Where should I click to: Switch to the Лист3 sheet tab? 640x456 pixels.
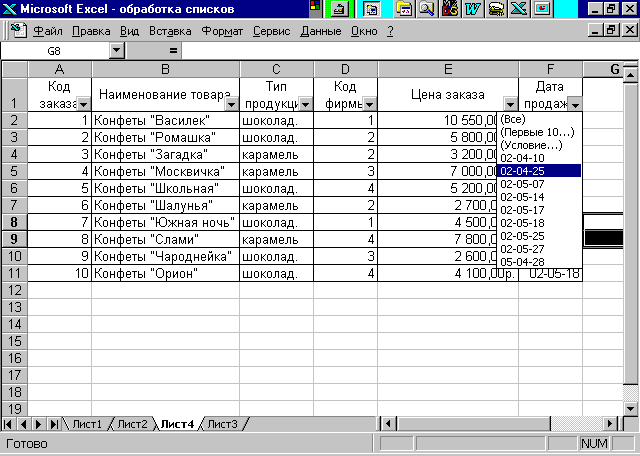click(x=222, y=424)
